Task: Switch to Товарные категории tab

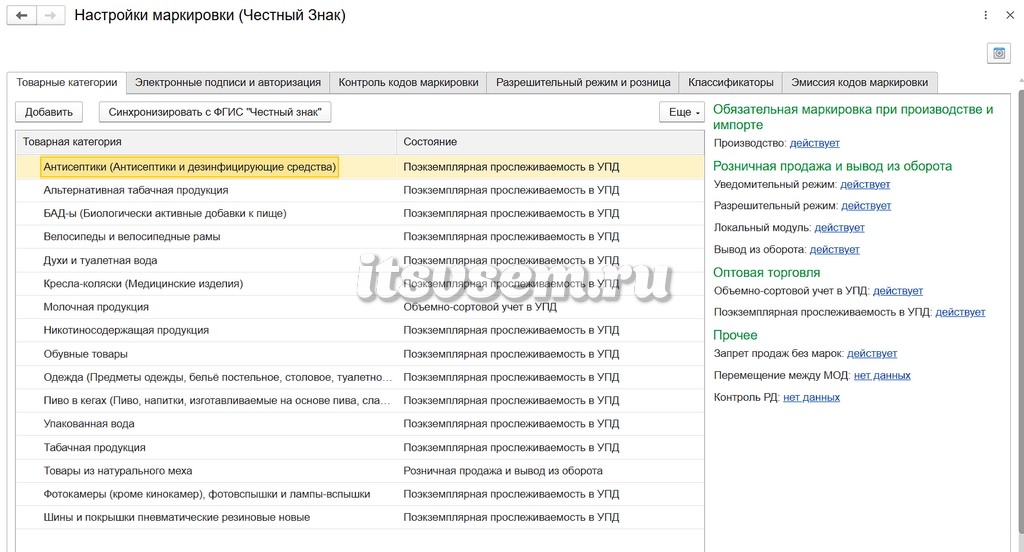Action: click(x=67, y=82)
